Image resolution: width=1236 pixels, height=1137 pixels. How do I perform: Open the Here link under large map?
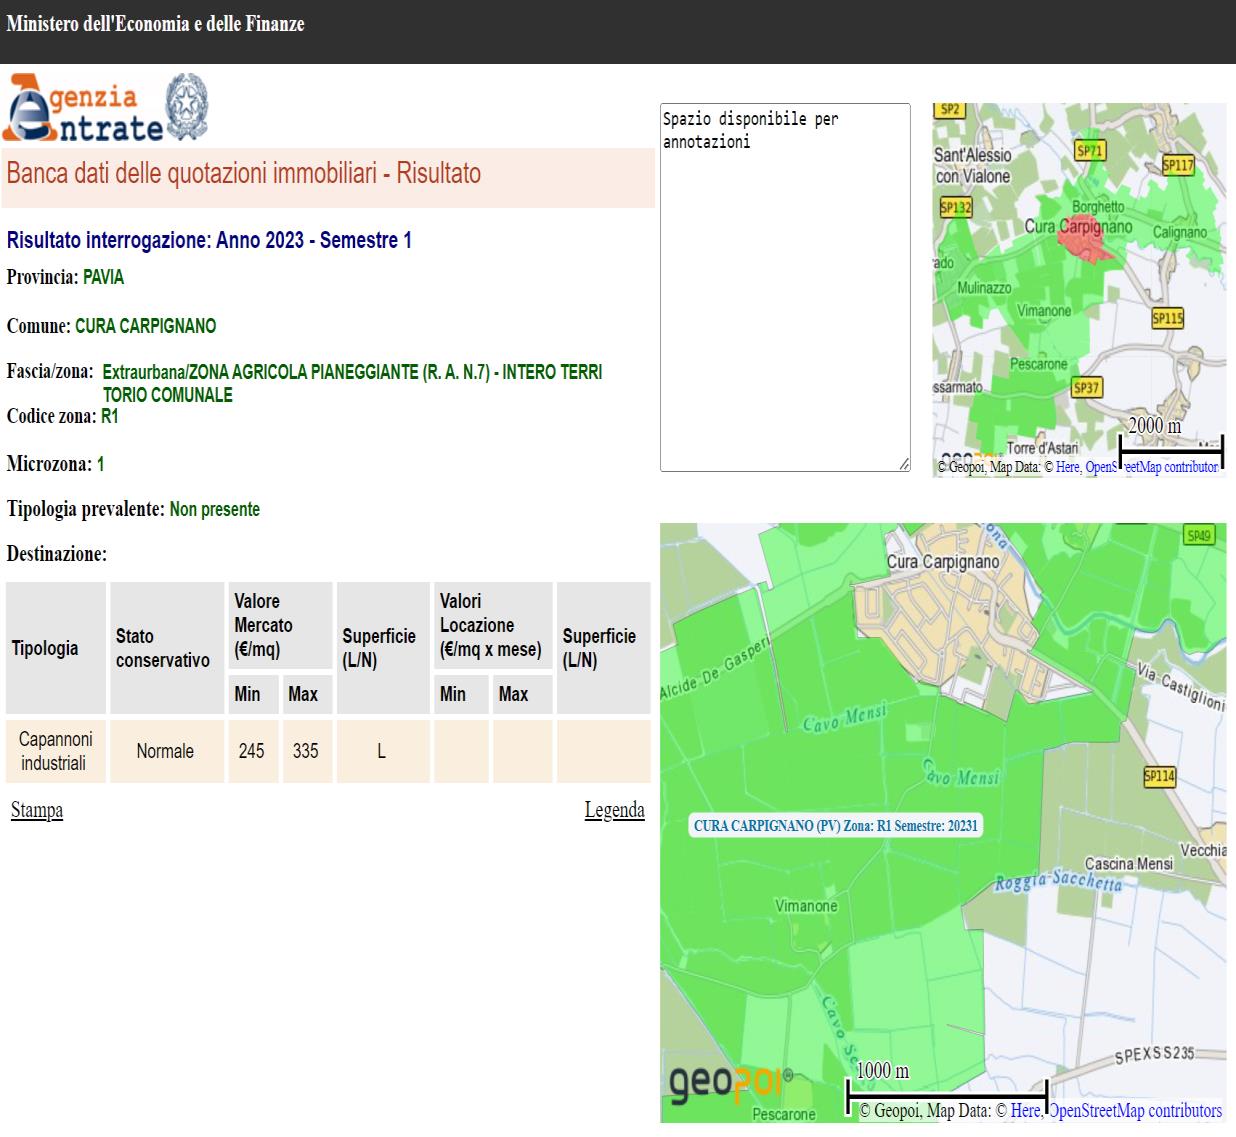[x=1025, y=1110]
